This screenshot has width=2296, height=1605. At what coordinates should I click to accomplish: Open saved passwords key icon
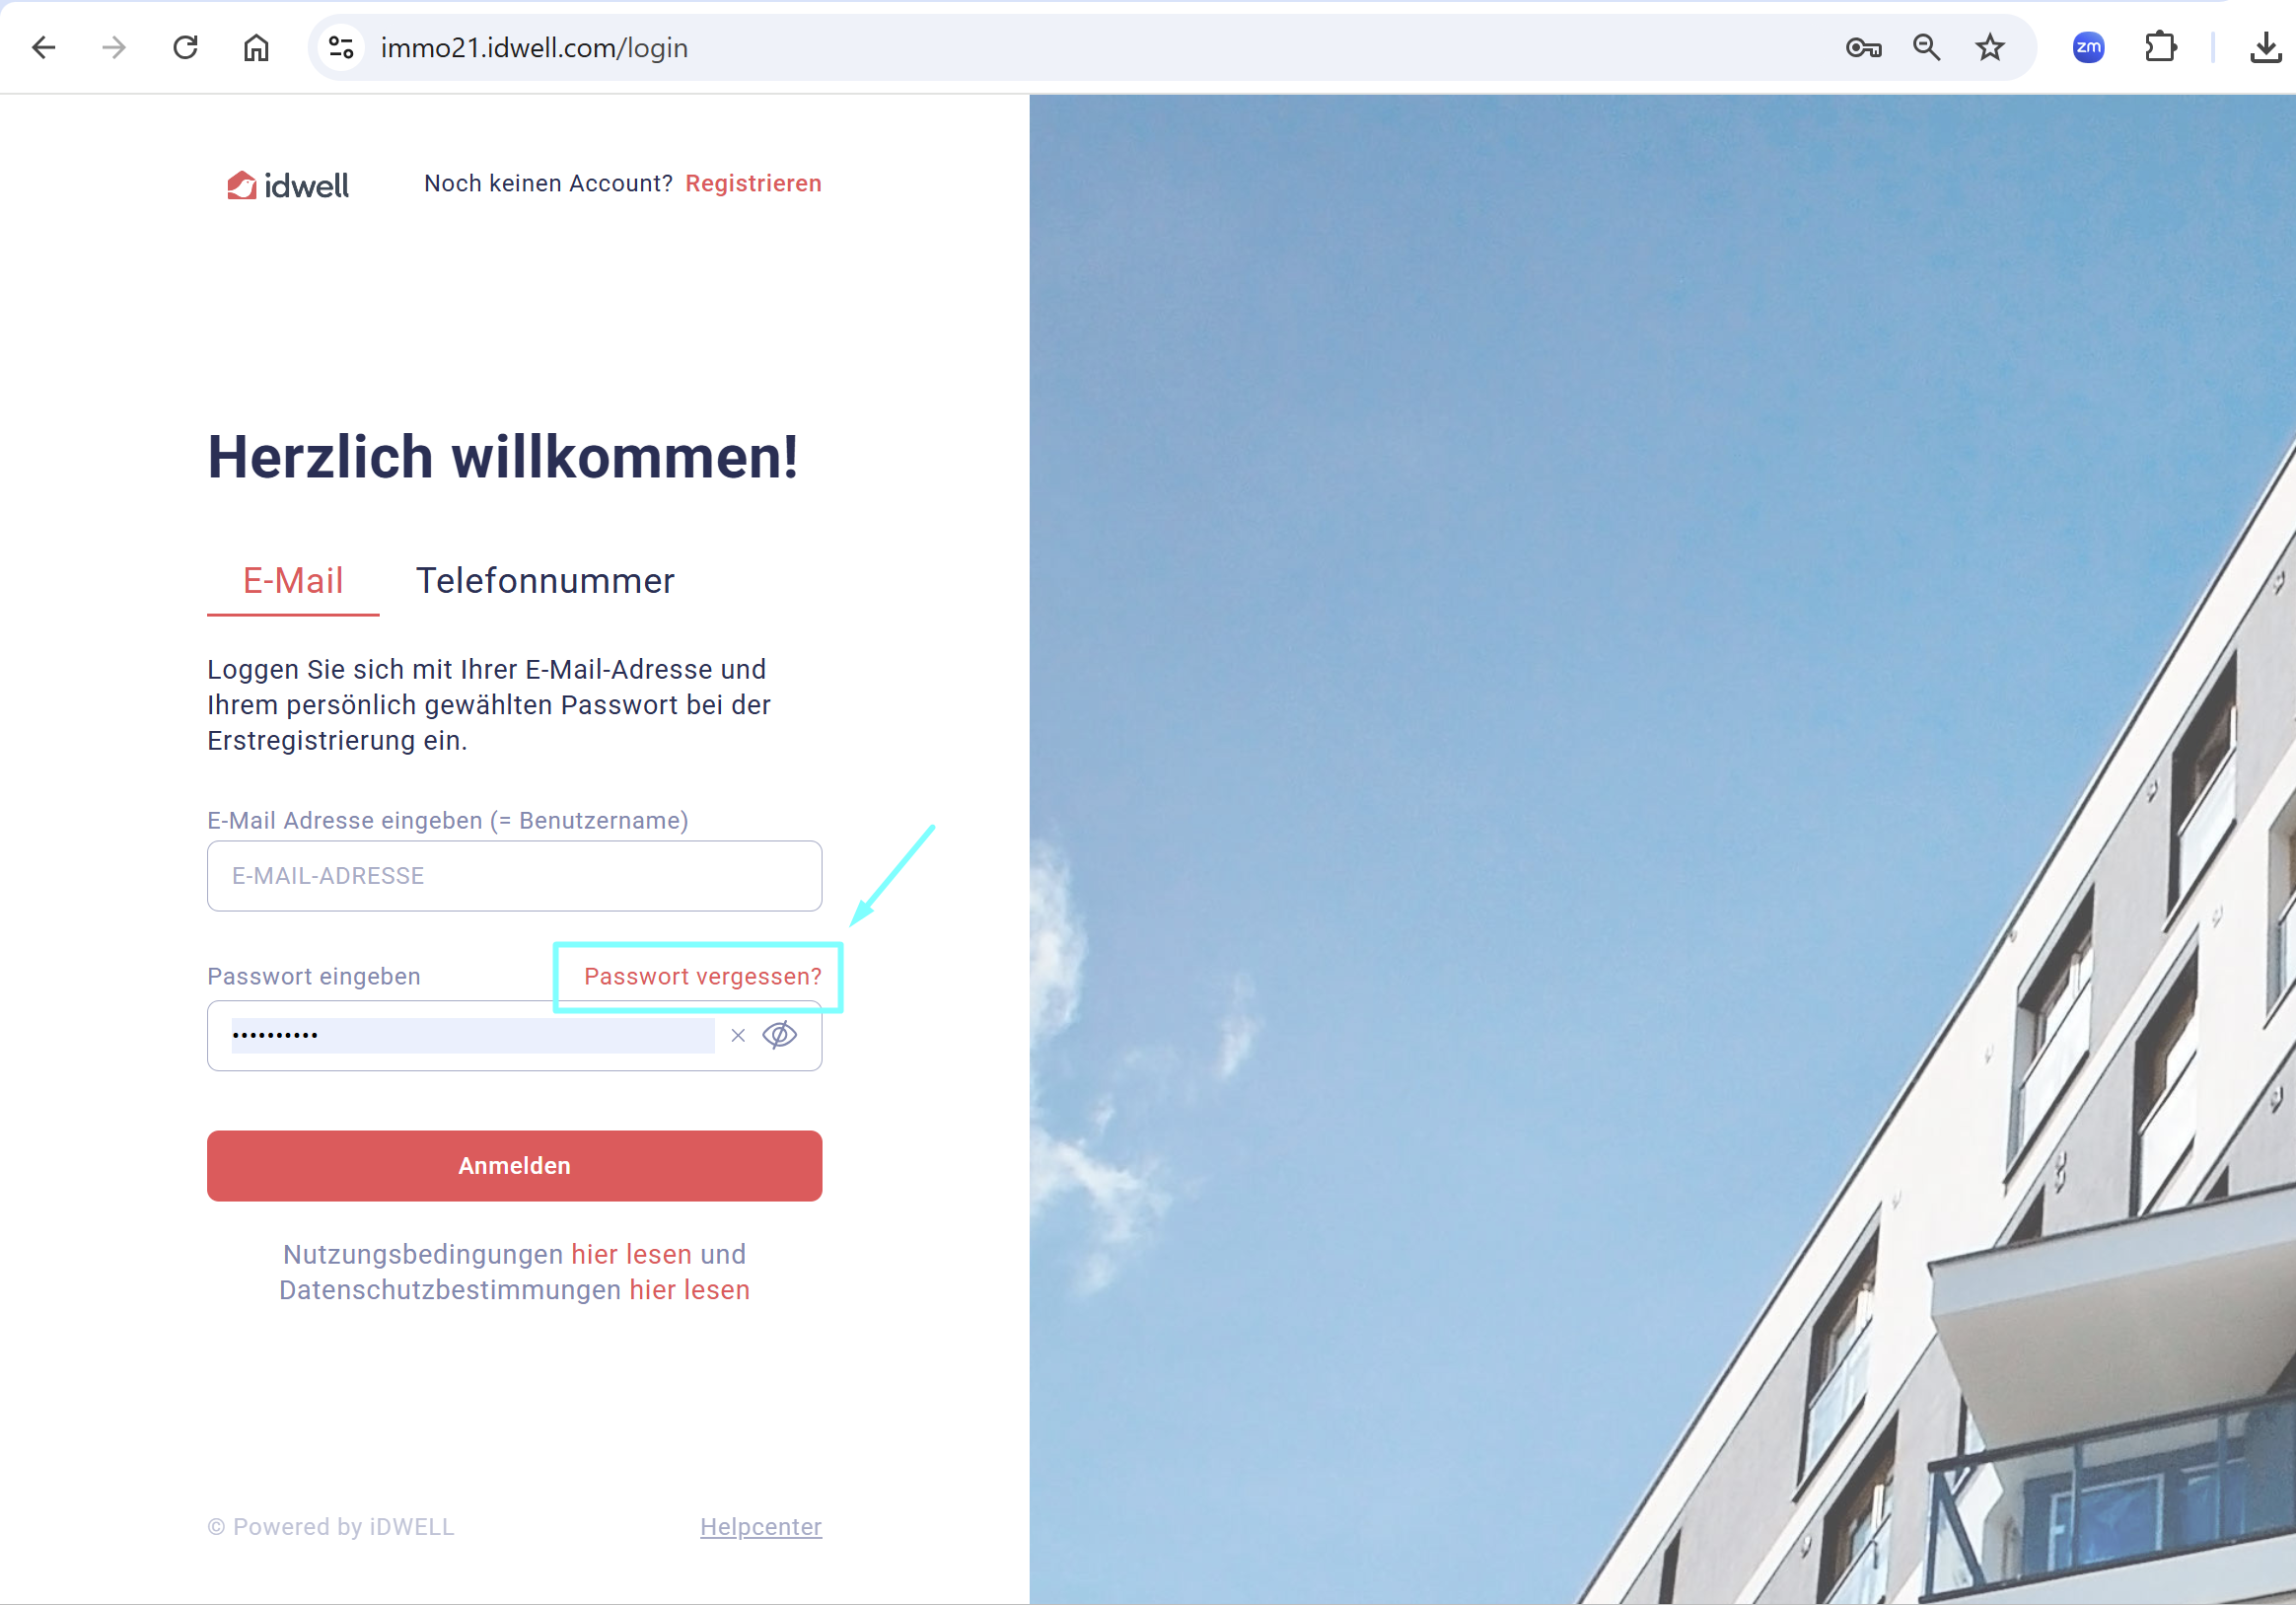[1863, 47]
